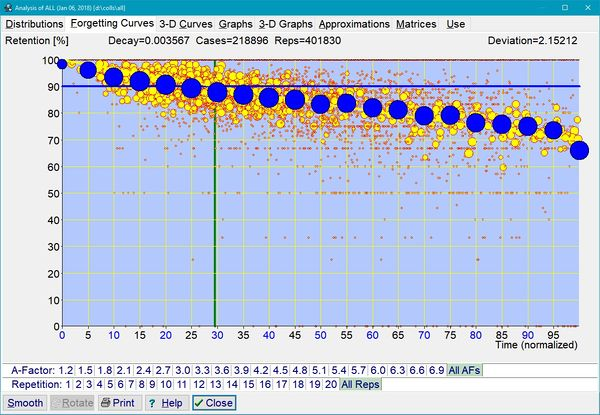Click the Decay=0.003567 value
The width and height of the screenshot is (600, 415).
pos(149,41)
